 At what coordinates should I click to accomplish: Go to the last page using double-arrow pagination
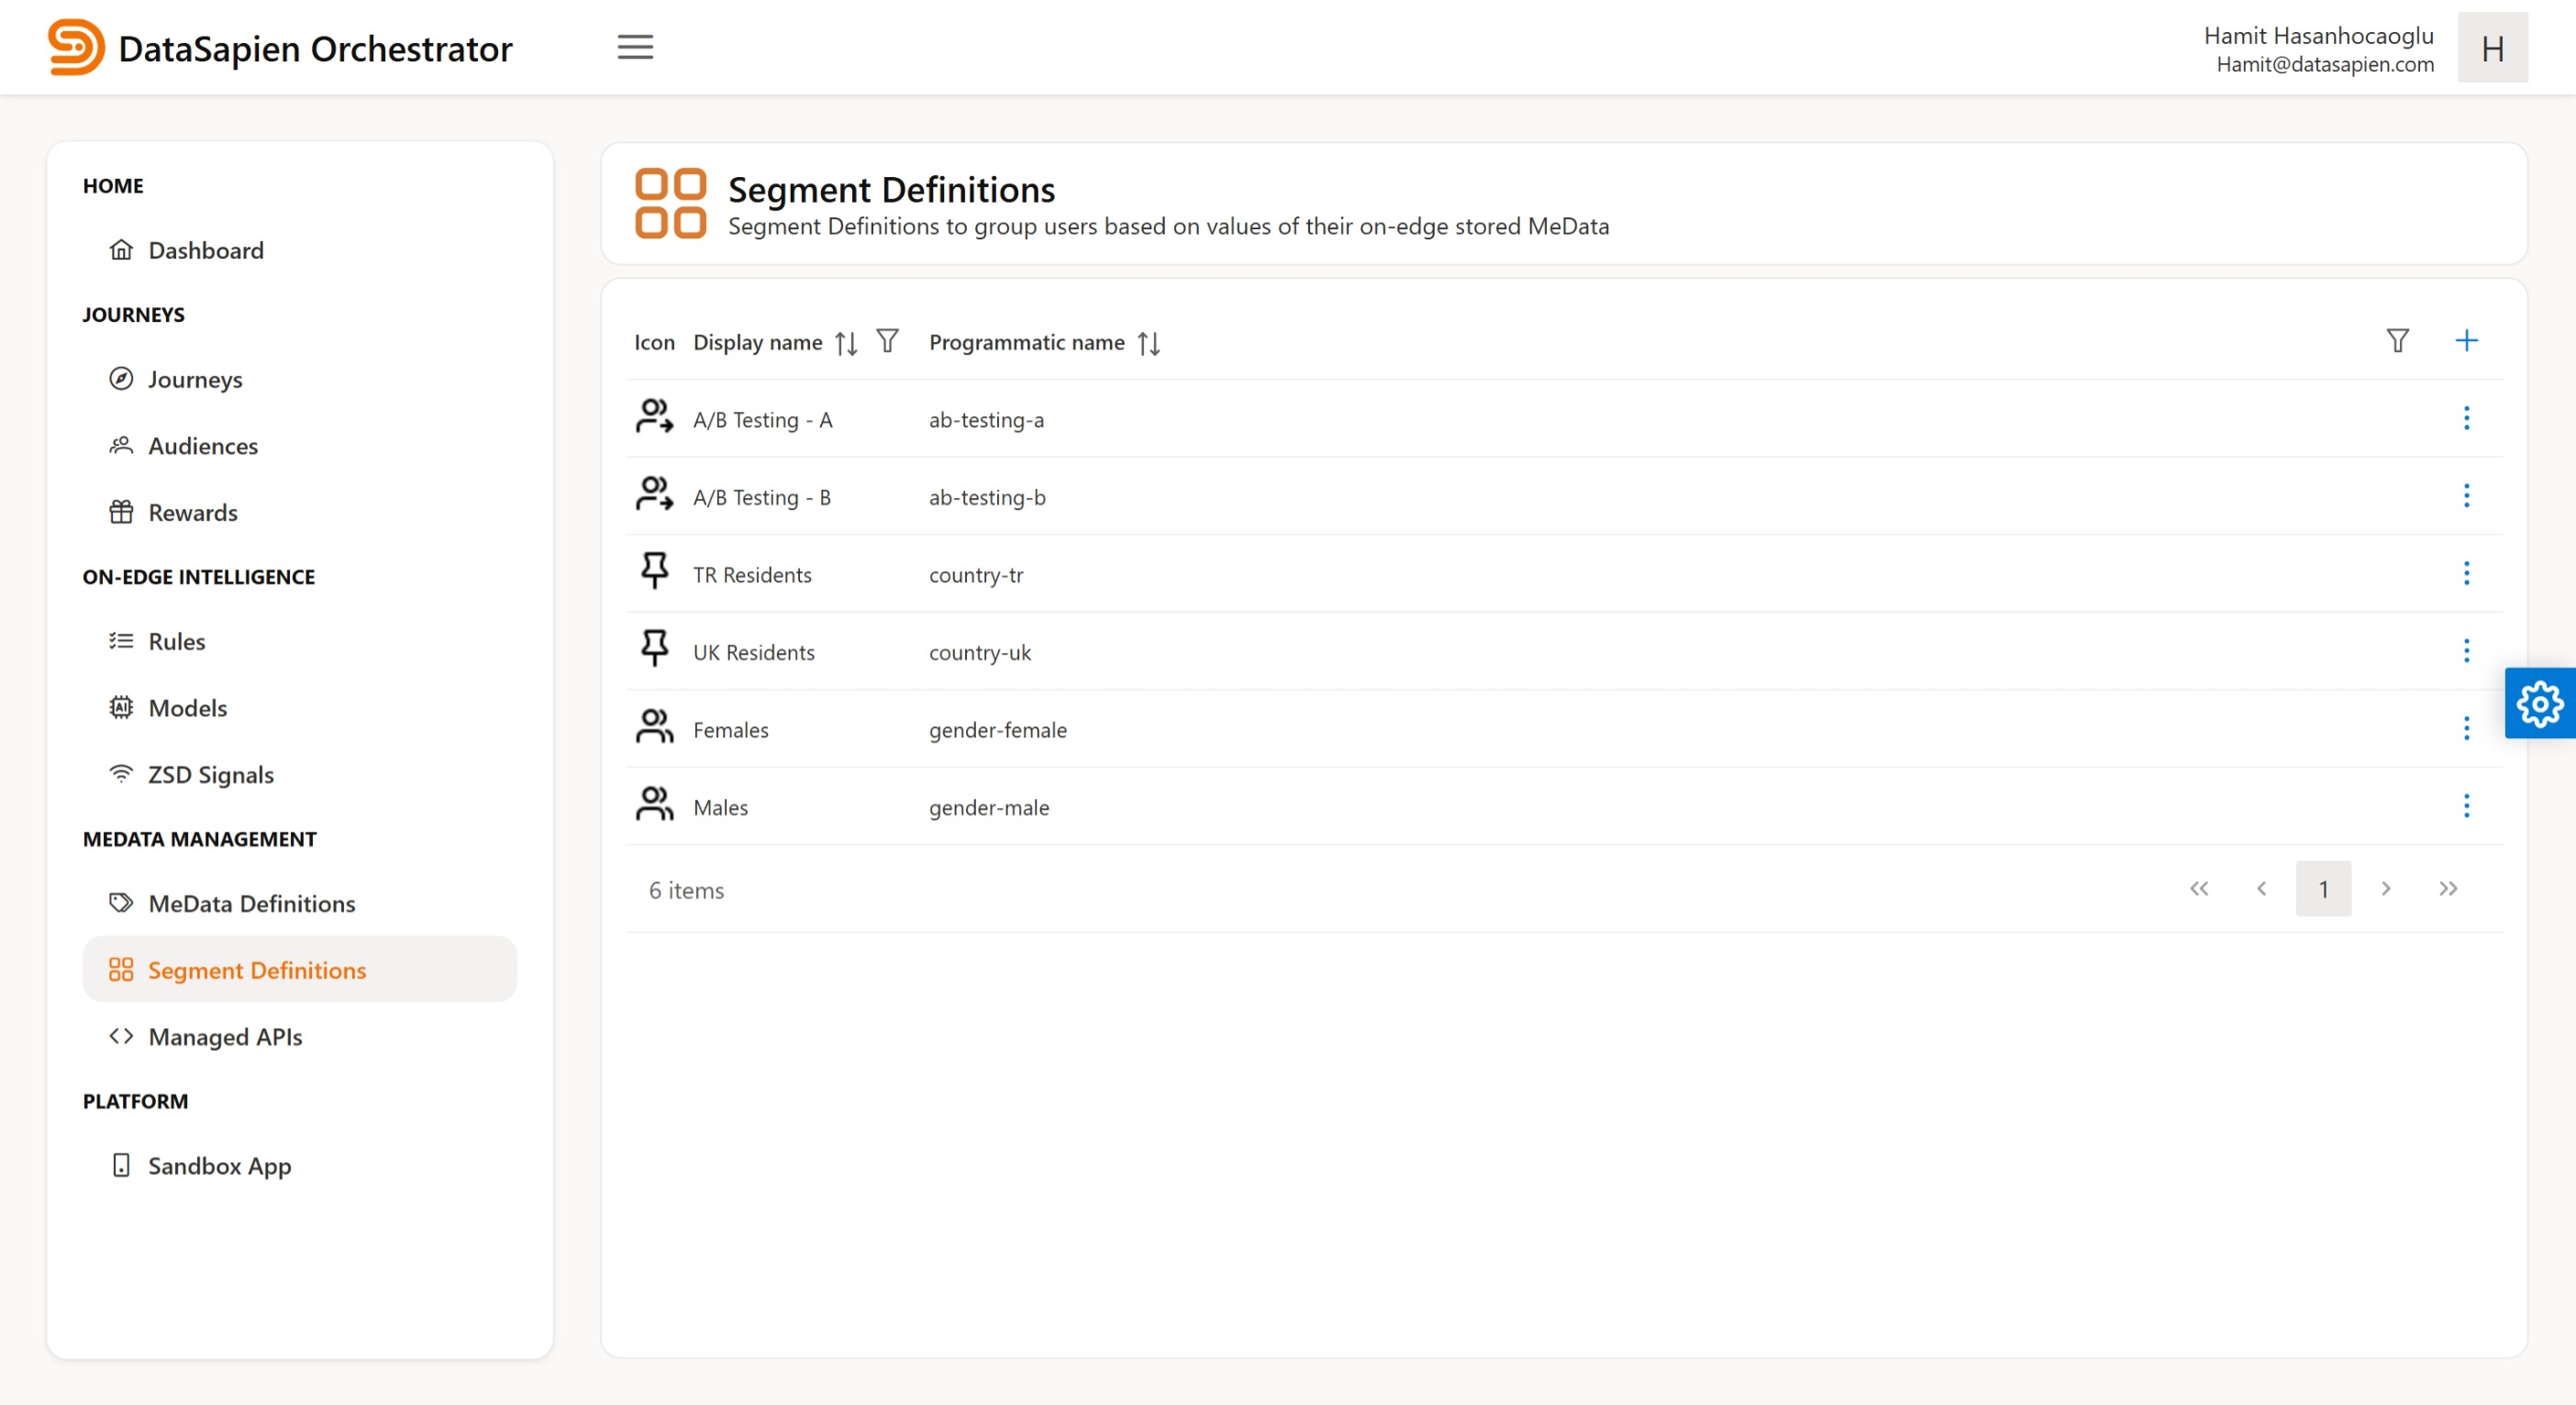(x=2449, y=888)
